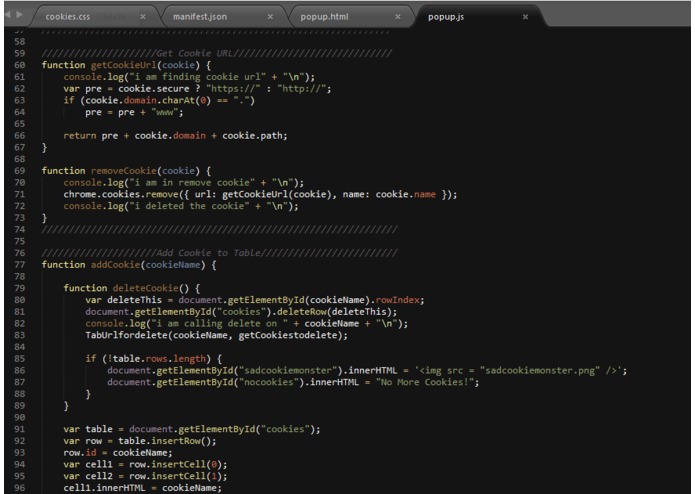Click "i deleted the cookie" string
Screen dimensions: 695x494
pyautogui.click(x=189, y=206)
